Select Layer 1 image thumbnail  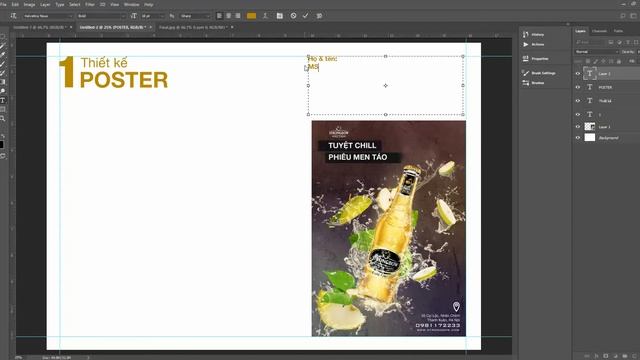[590, 127]
